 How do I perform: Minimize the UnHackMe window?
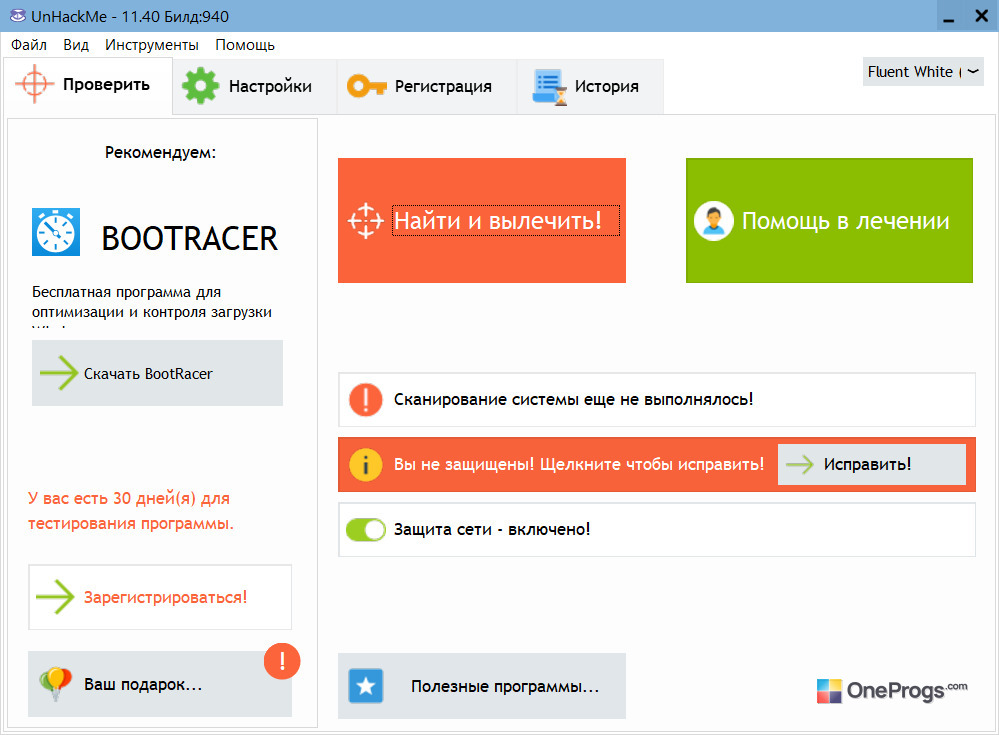click(x=949, y=16)
